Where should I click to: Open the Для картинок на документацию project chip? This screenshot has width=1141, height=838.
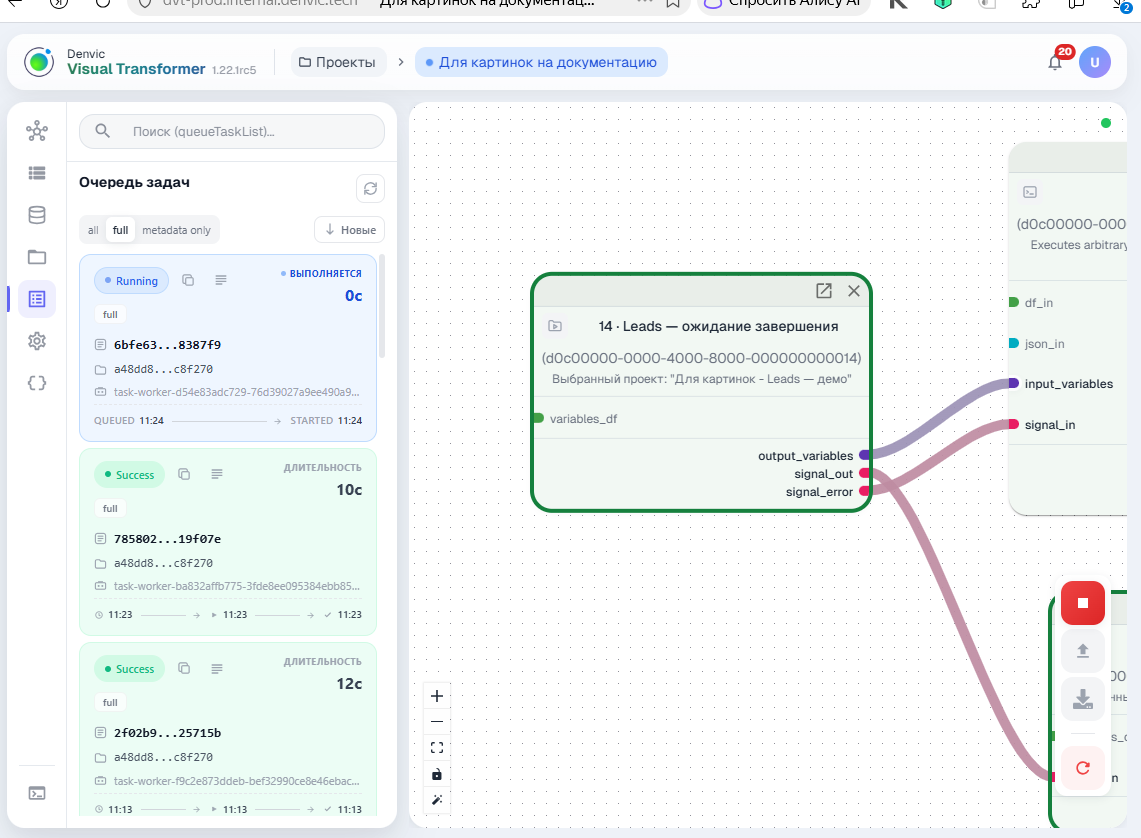click(x=541, y=63)
